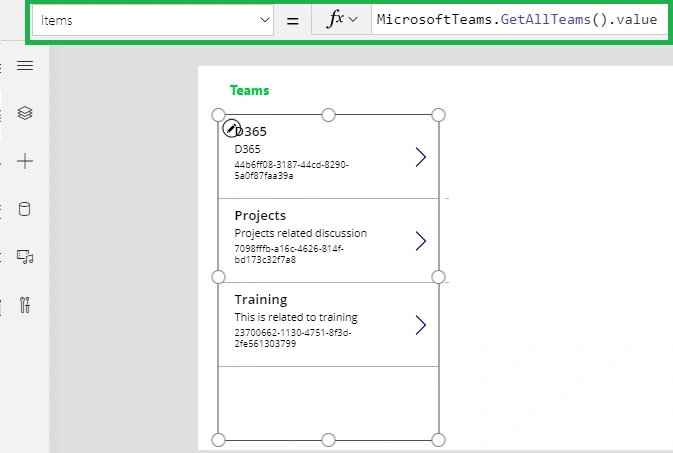Viewport: 673px width, 453px height.
Task: Click the Training team ID 23700662 text
Action: coord(293,338)
